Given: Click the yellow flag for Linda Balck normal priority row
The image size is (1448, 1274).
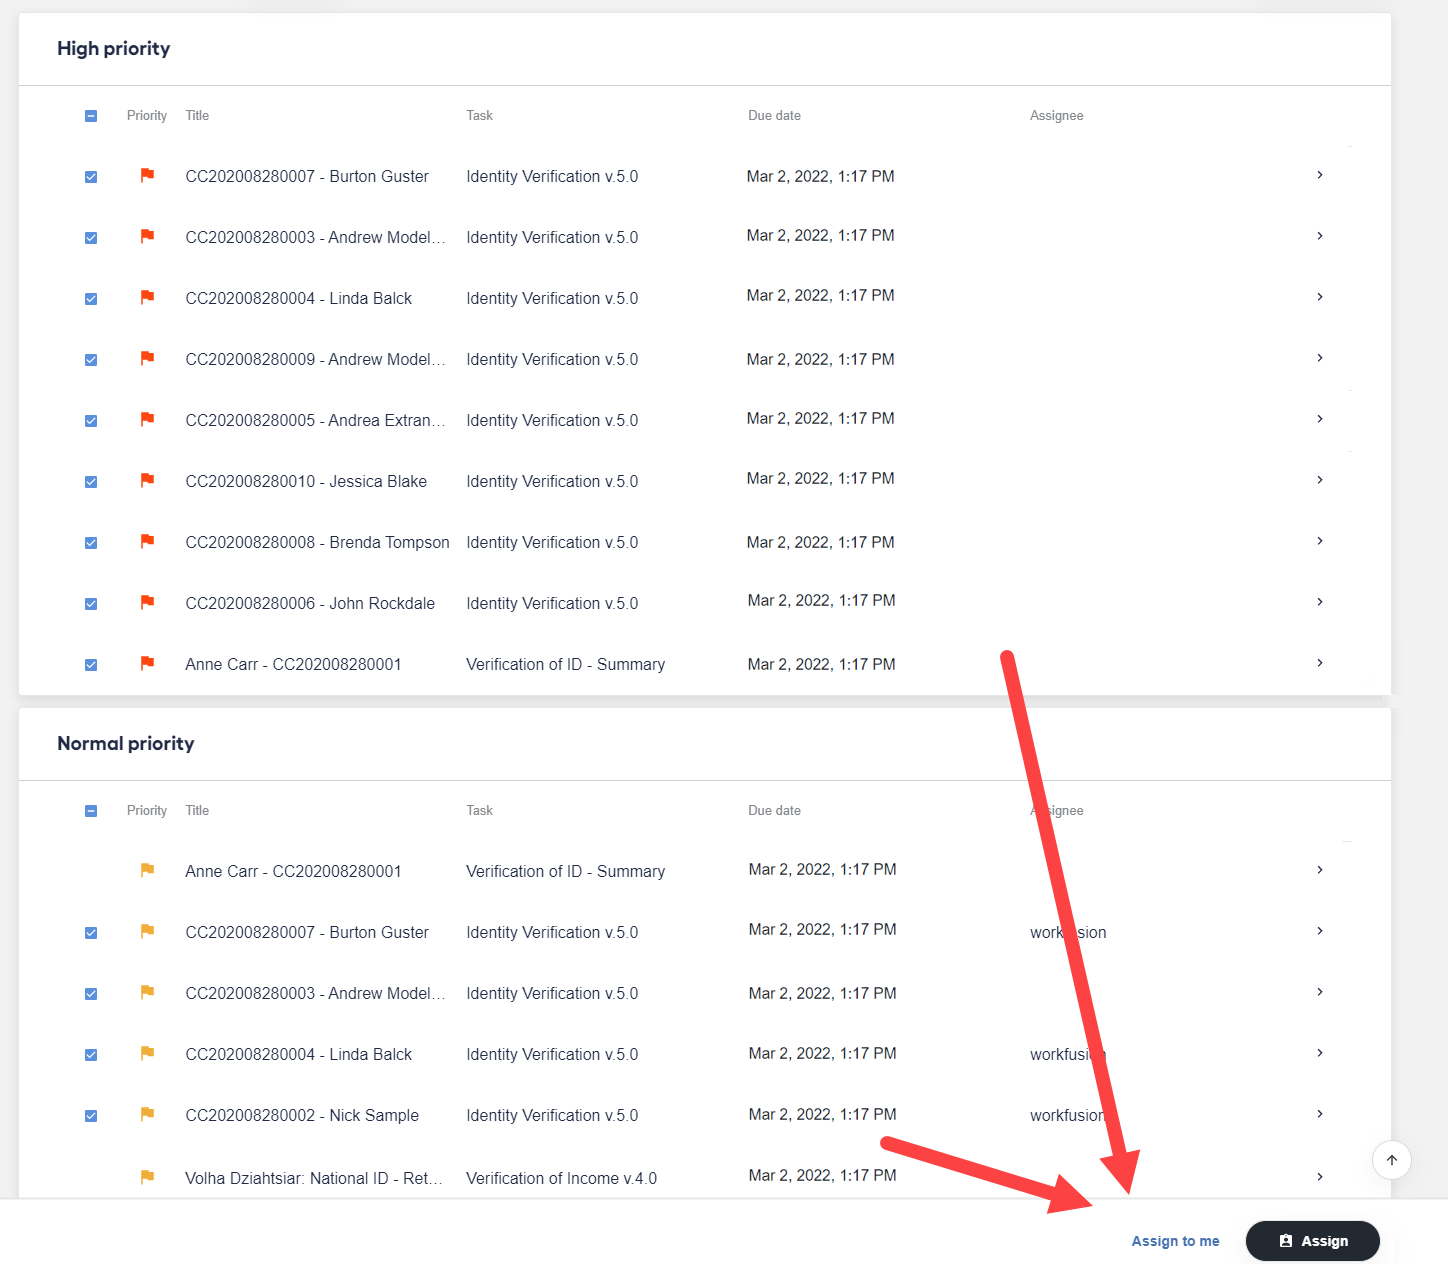Looking at the screenshot, I should 147,1053.
